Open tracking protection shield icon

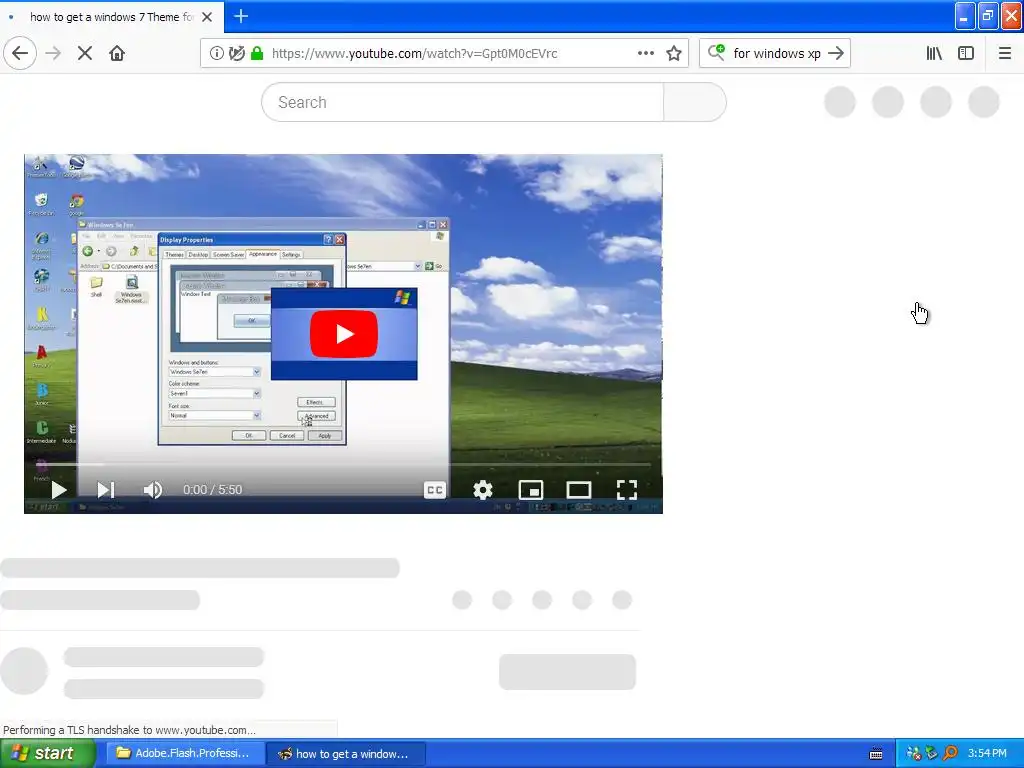[x=236, y=54]
